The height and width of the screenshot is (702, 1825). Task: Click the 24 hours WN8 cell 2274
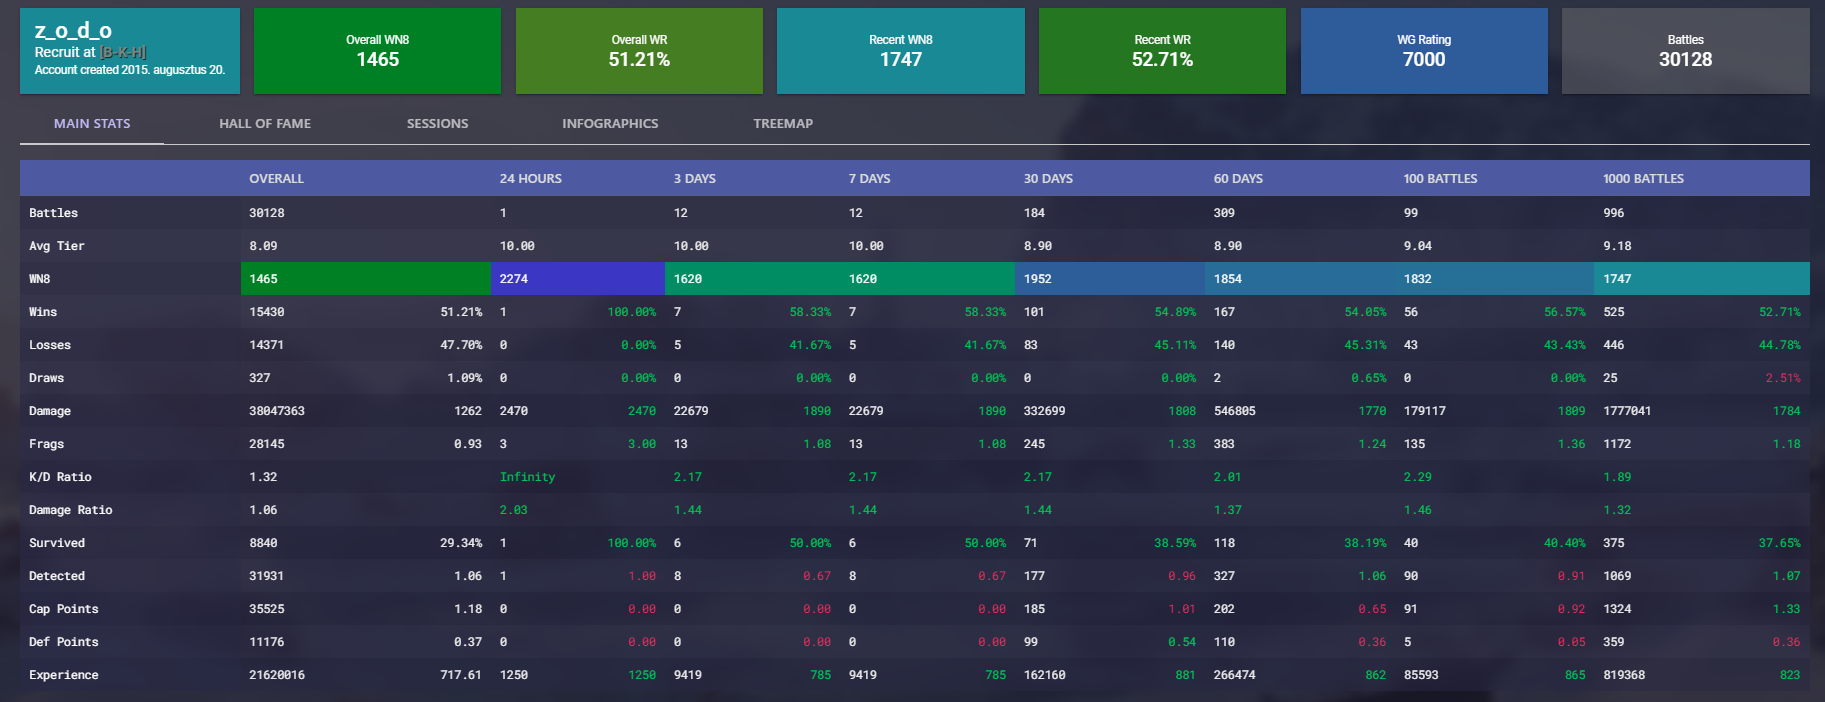[x=578, y=278]
